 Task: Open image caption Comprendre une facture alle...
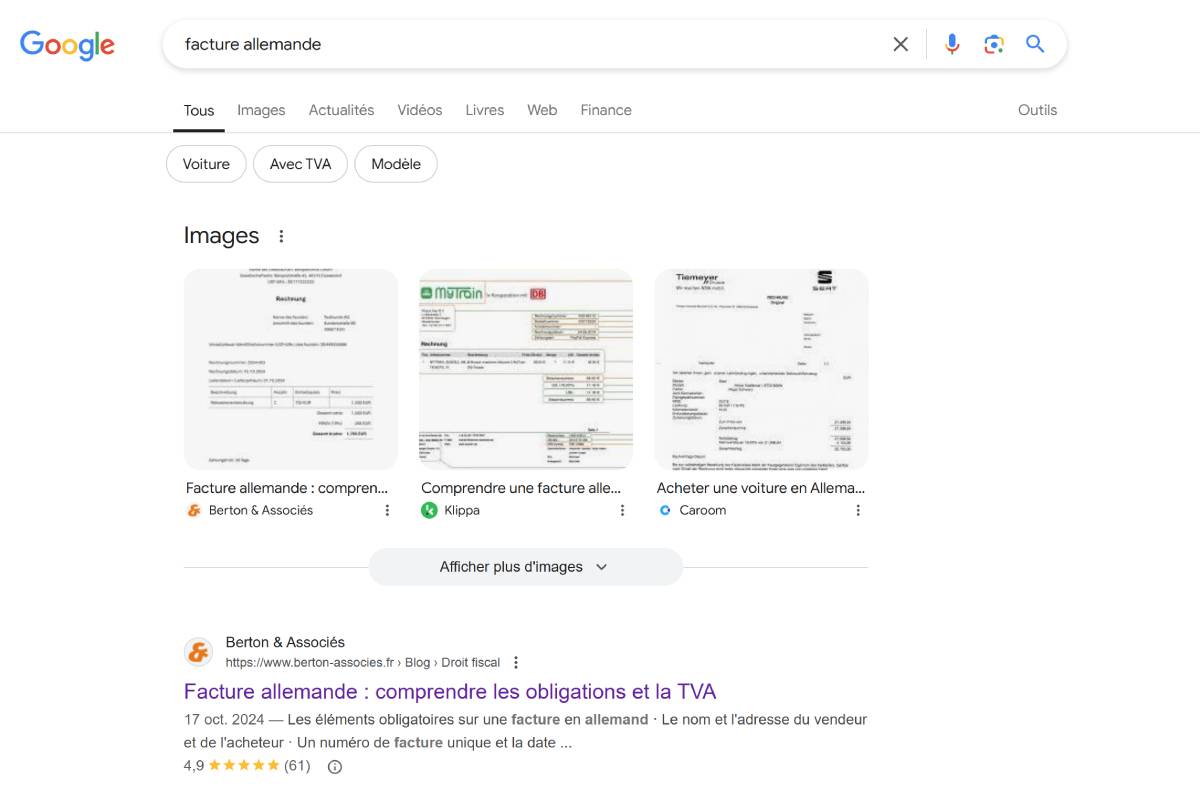pyautogui.click(x=521, y=488)
